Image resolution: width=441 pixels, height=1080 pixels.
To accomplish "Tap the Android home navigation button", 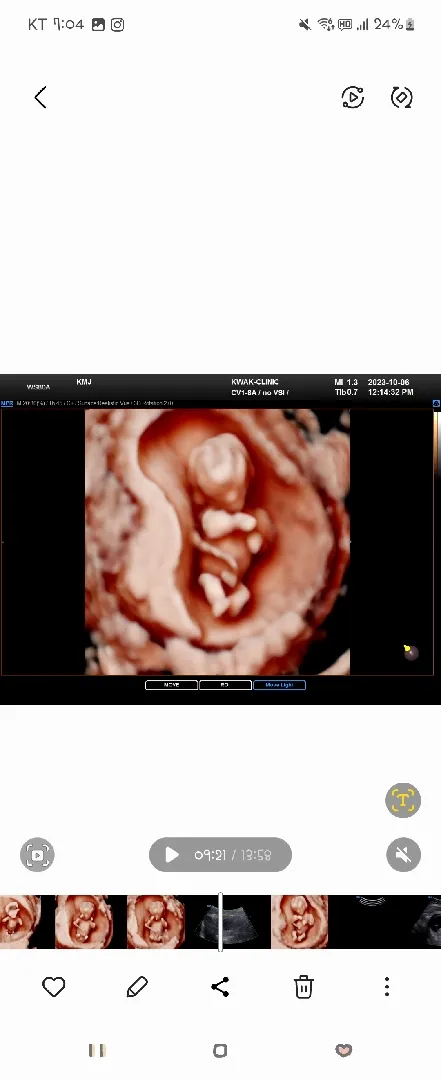I will [x=220, y=1050].
